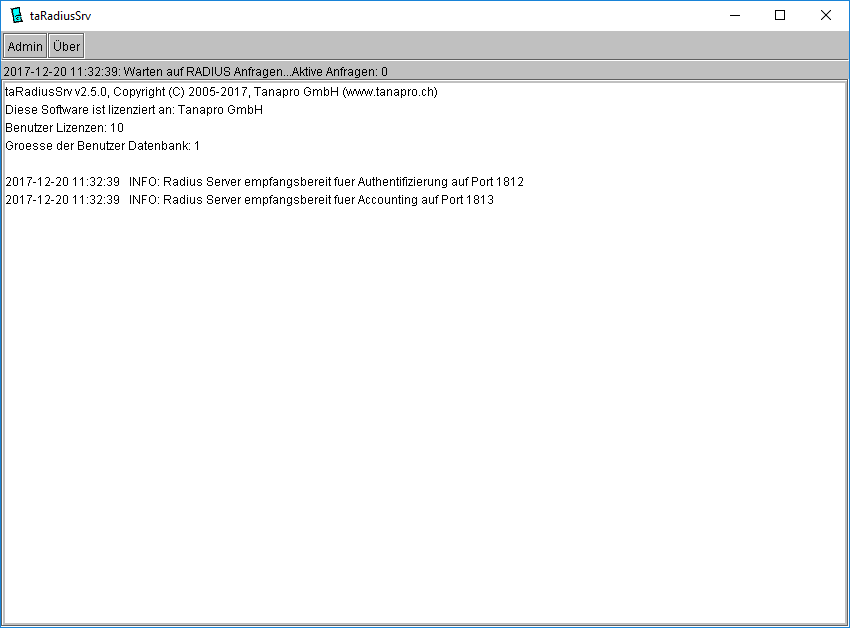Click the line 'Diese Software ist lizenziert an: Tanapro GmbH'
Viewport: 850px width, 628px height.
point(134,110)
